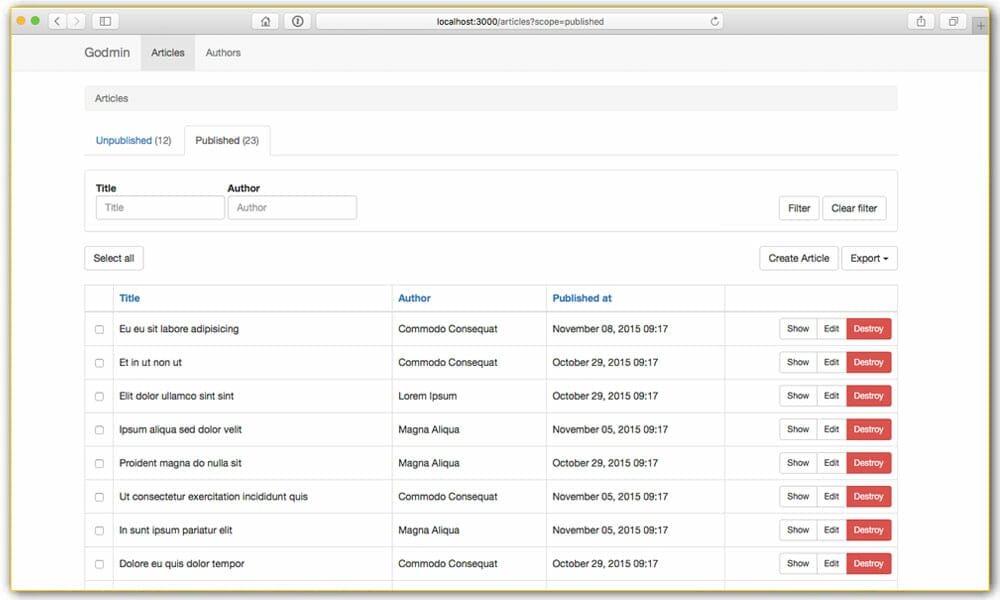
Task: Check the row for 'Eu eu sit labore adipisicing'
Action: click(99, 328)
